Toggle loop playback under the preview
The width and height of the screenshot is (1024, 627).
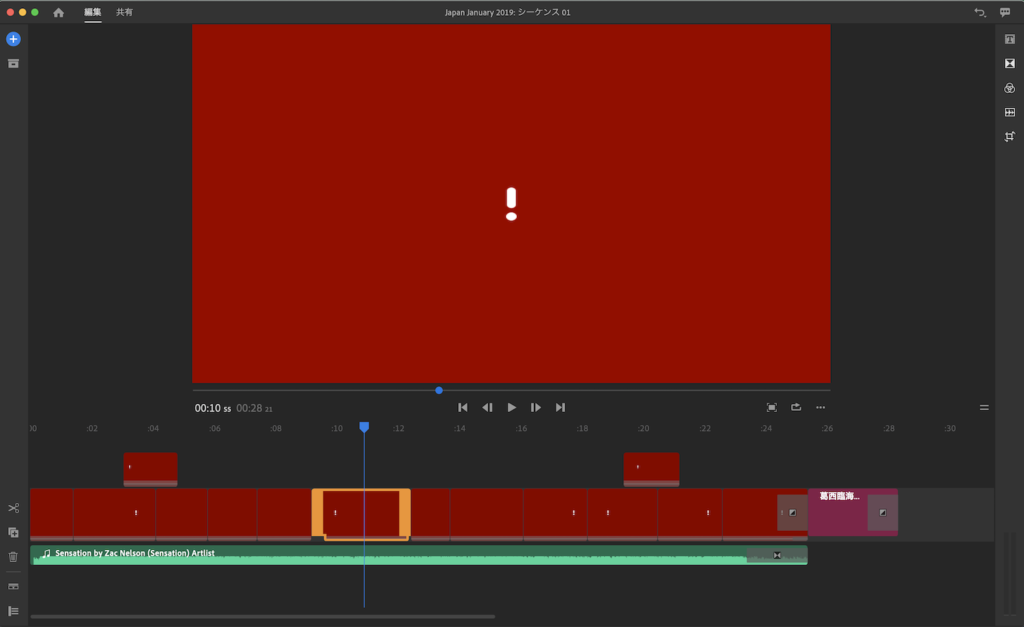click(x=796, y=407)
